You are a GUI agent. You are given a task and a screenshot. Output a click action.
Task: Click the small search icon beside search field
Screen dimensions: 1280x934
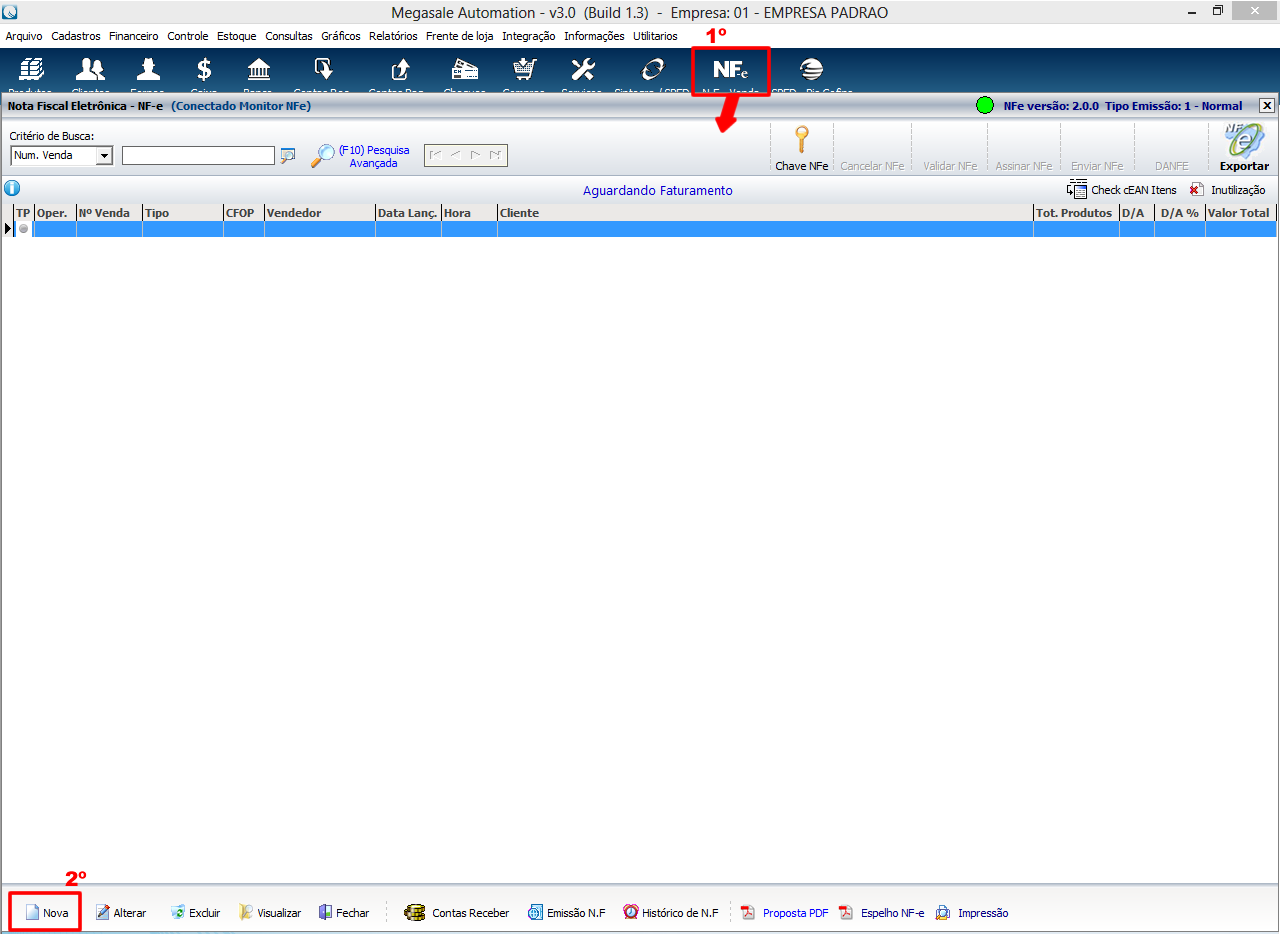point(288,155)
